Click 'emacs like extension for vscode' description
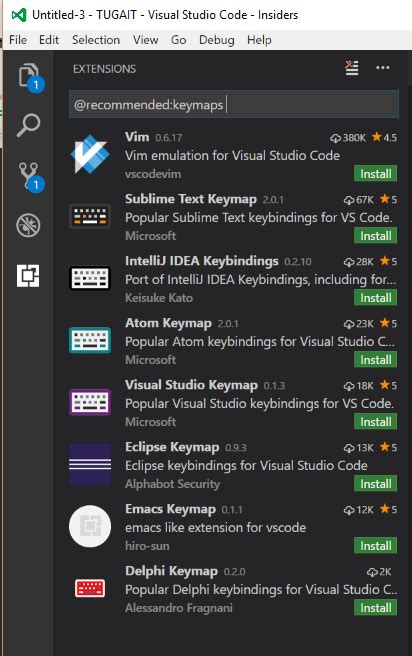Image resolution: width=412 pixels, height=656 pixels. coord(215,528)
